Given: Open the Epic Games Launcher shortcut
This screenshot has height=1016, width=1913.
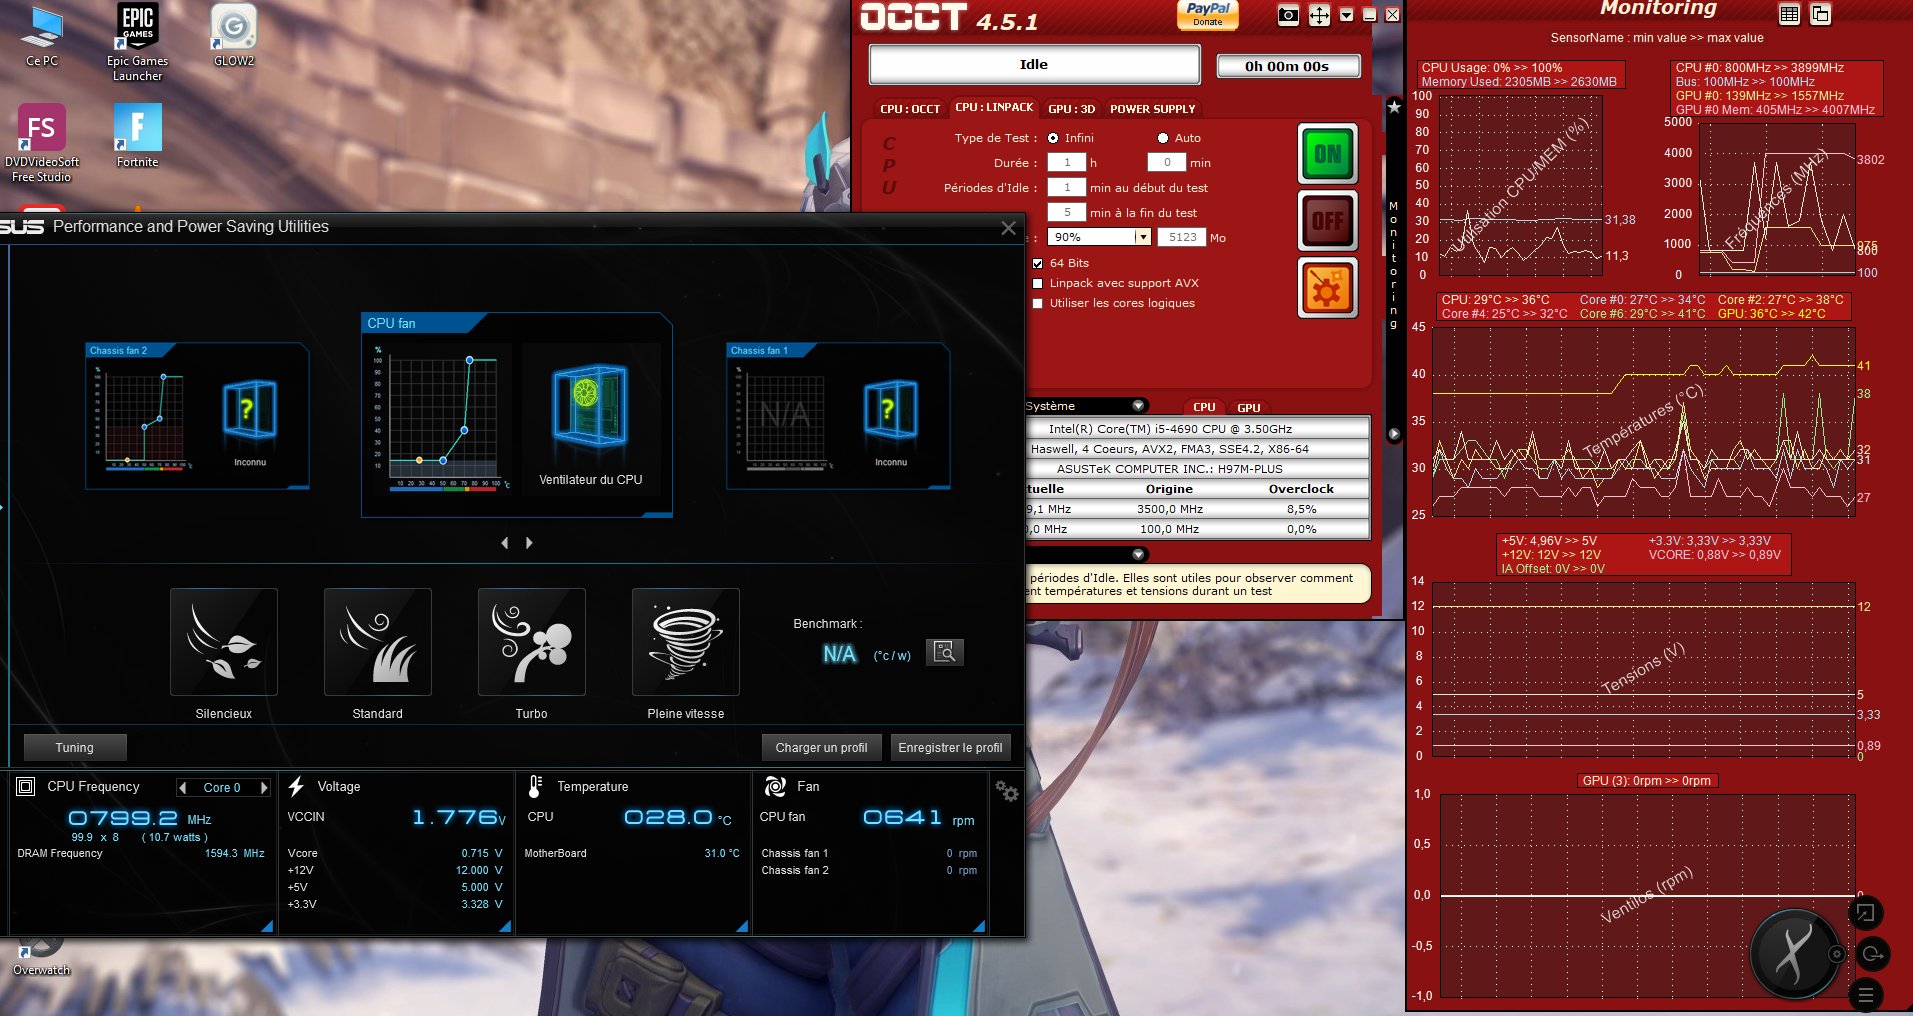Looking at the screenshot, I should tap(137, 25).
